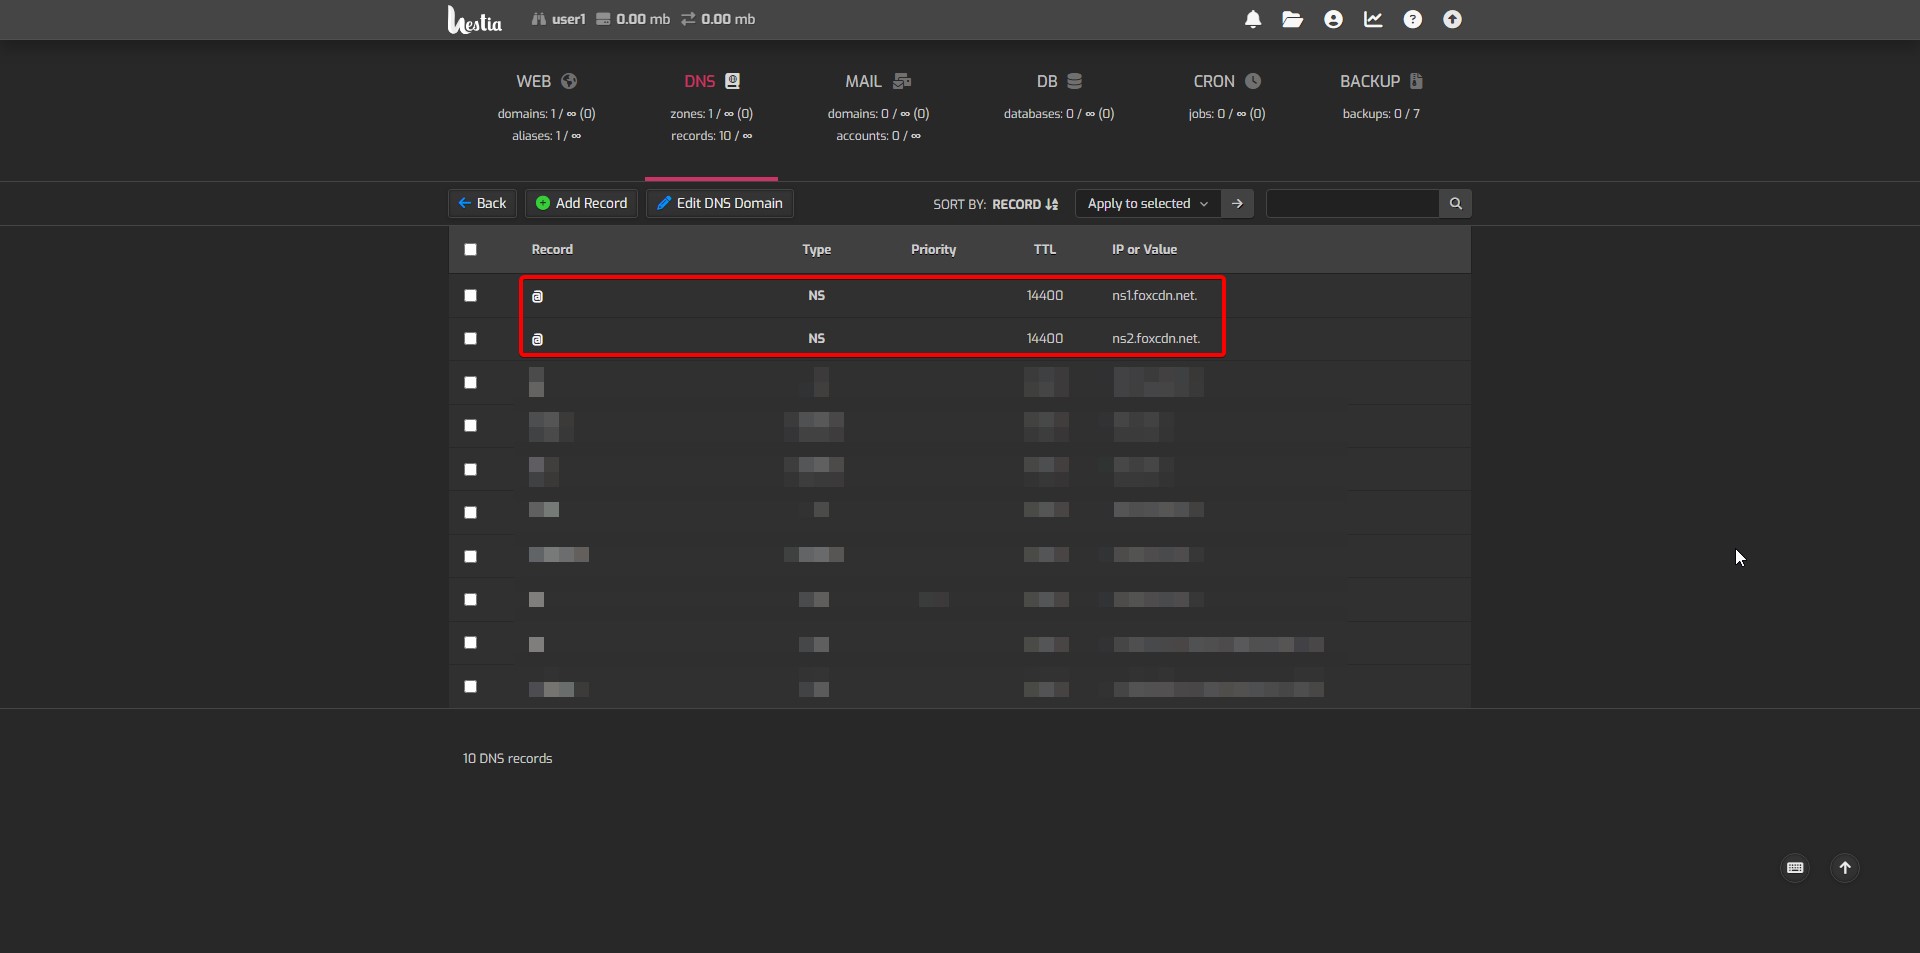This screenshot has width=1920, height=953.
Task: Open the help question mark icon
Action: (x=1412, y=20)
